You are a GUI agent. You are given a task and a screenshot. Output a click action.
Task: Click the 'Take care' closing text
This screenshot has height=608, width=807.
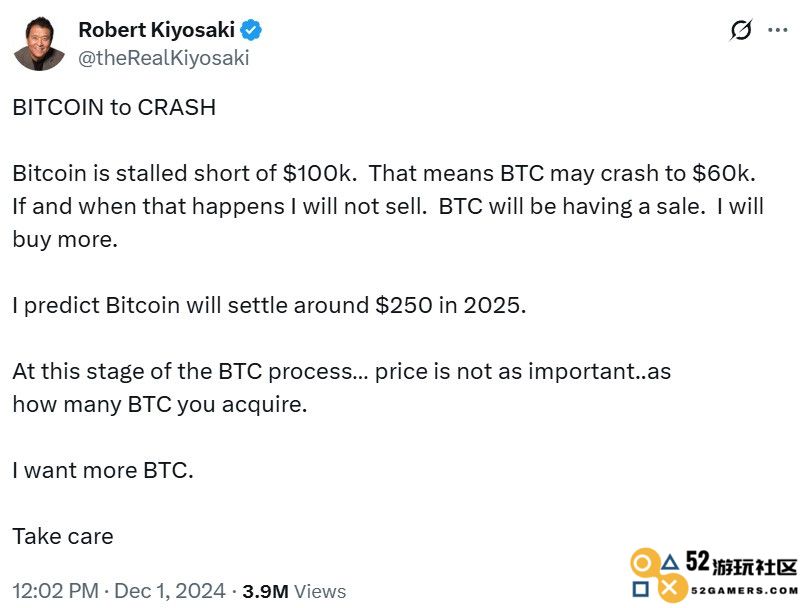click(63, 536)
